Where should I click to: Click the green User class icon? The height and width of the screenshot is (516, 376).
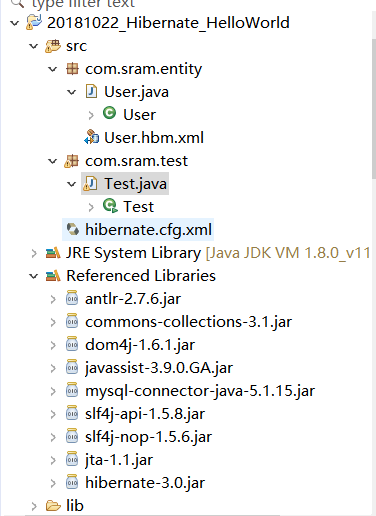(x=109, y=113)
